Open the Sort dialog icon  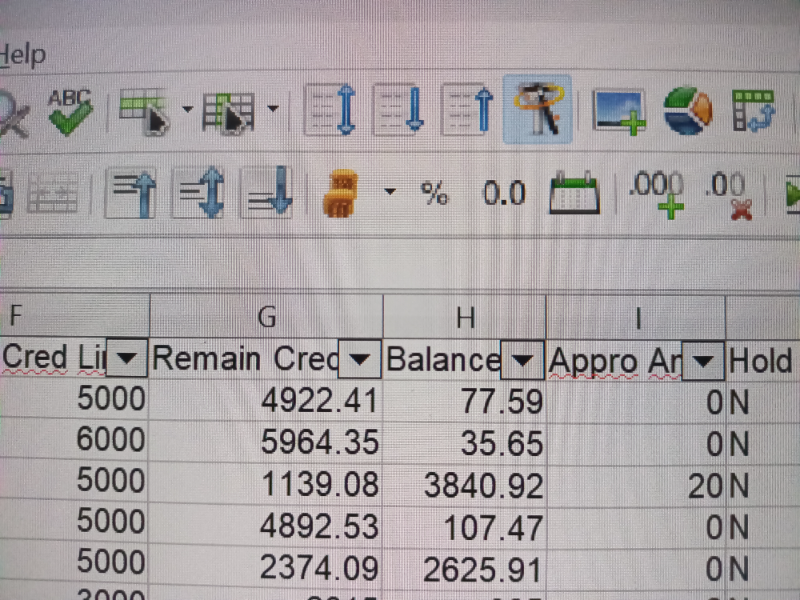coord(330,110)
